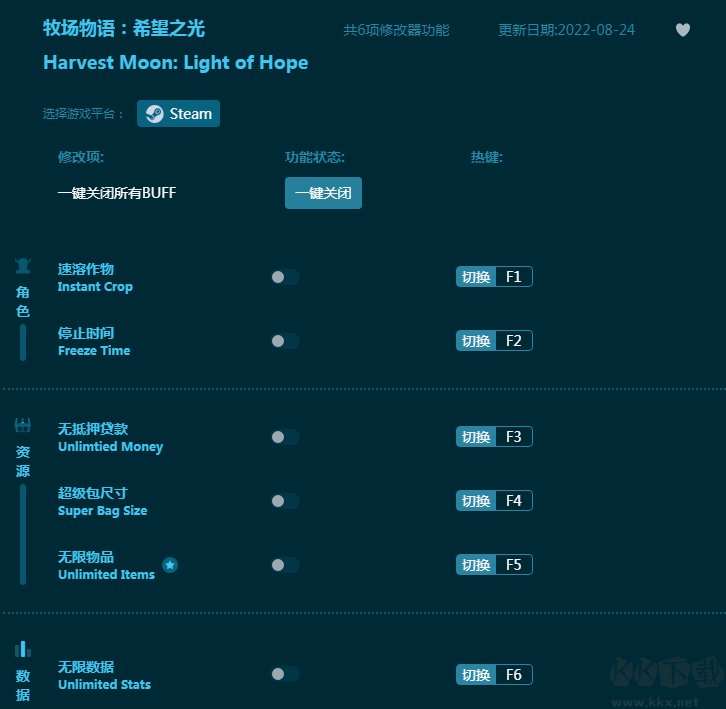Click the 停止时间 Chinese label
Viewport: 726px width, 709px height.
click(x=86, y=333)
